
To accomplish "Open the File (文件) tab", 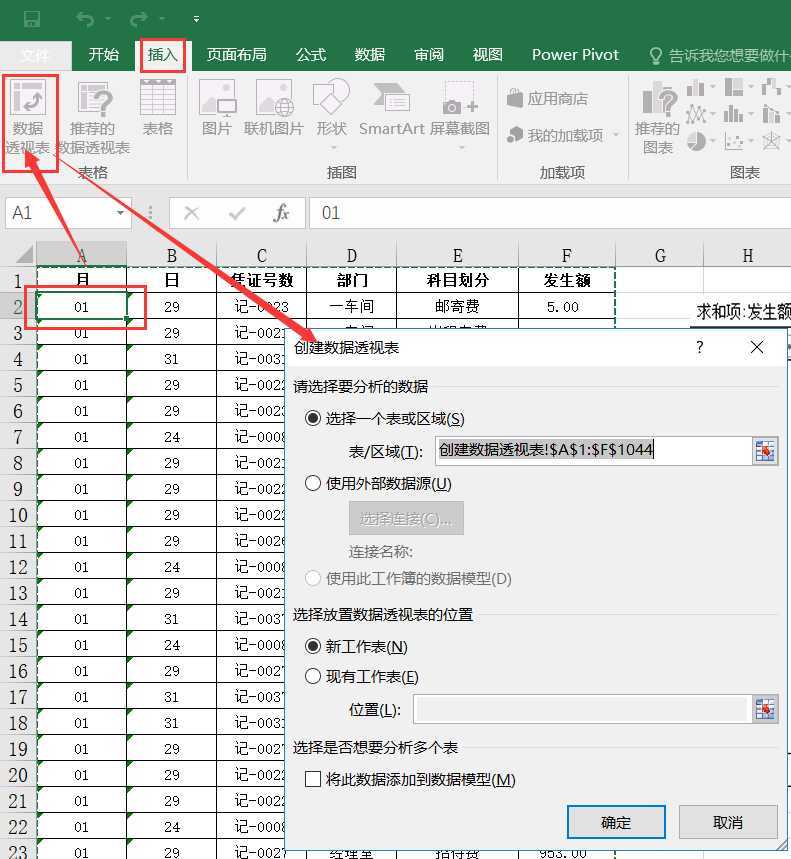I will point(36,55).
